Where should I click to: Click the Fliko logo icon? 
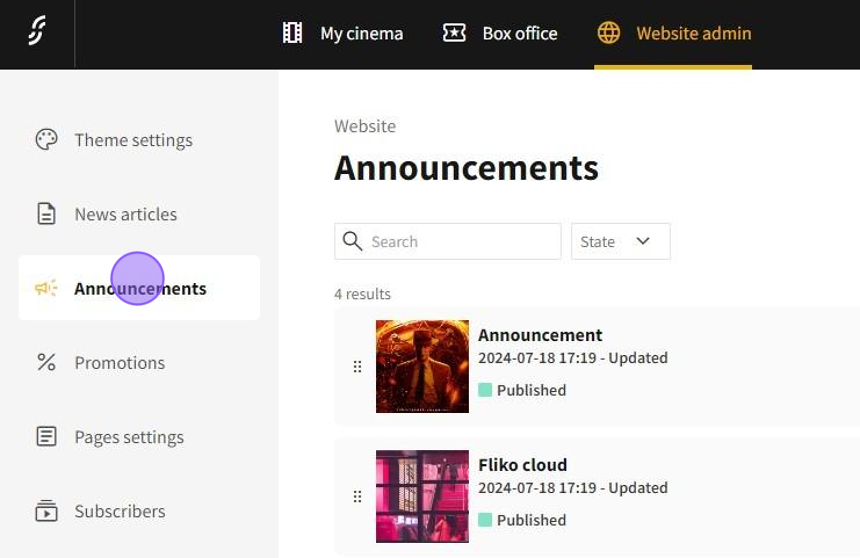click(37, 33)
